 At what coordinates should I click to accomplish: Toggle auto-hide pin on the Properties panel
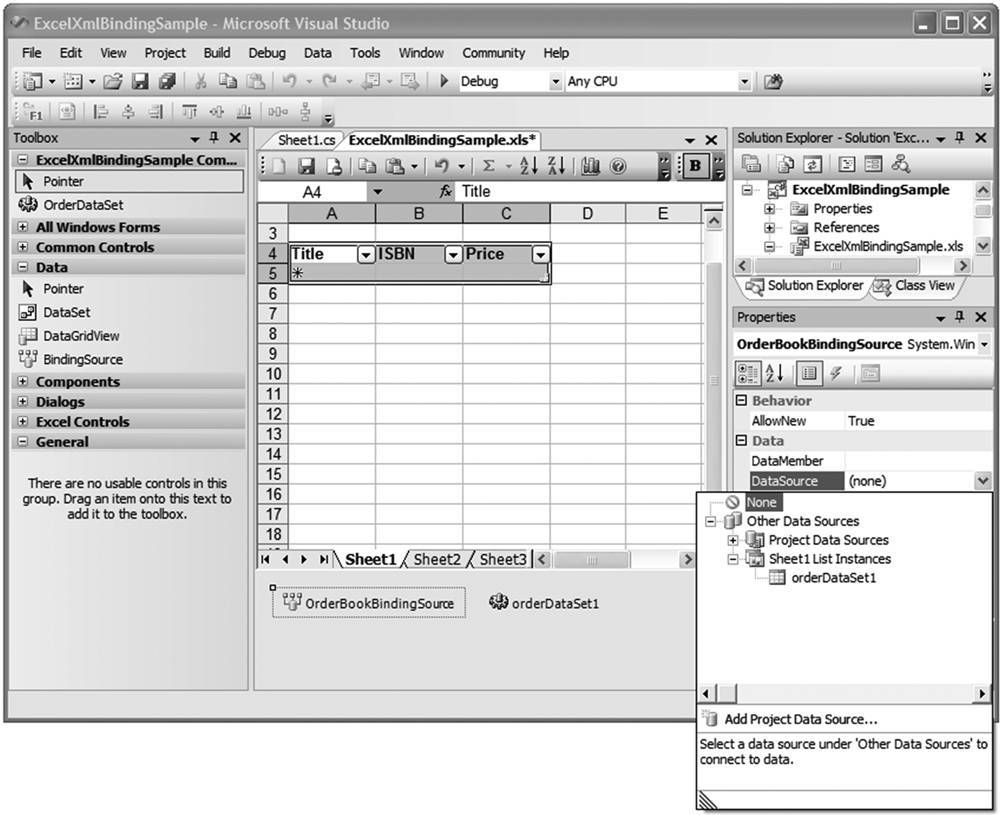(x=960, y=317)
